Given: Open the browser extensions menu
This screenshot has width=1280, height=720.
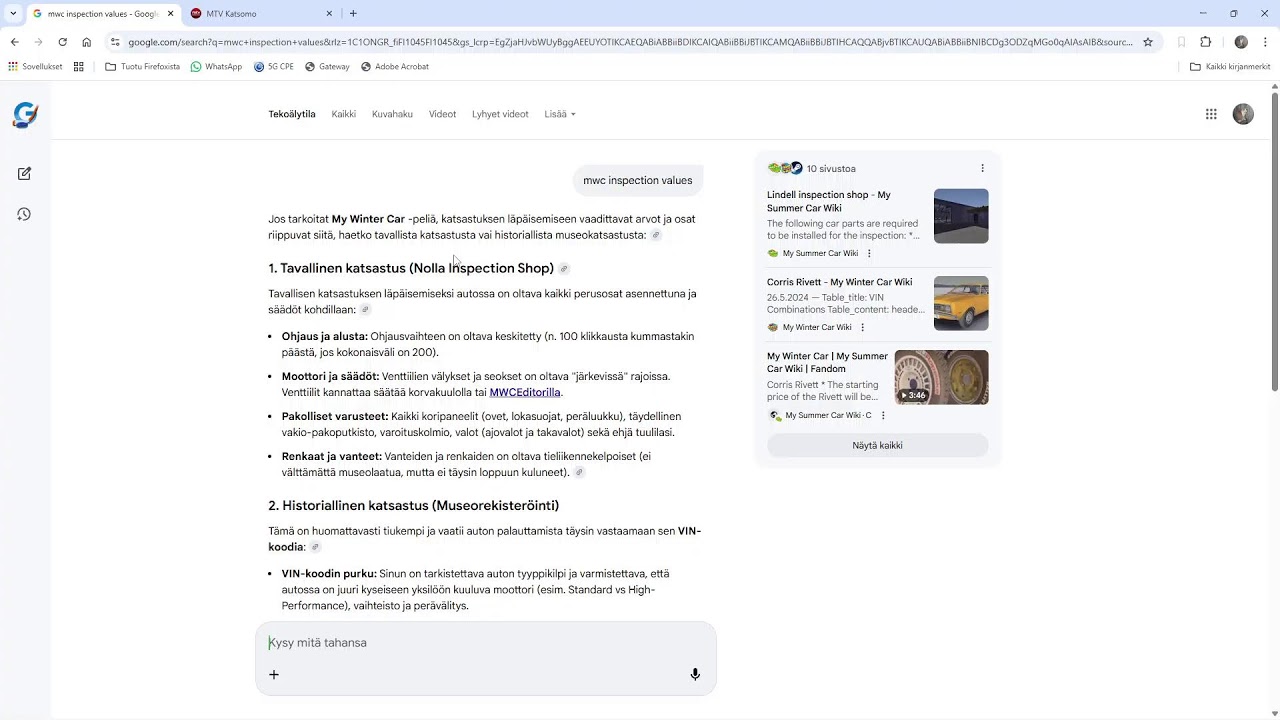Looking at the screenshot, I should pyautogui.click(x=1205, y=42).
